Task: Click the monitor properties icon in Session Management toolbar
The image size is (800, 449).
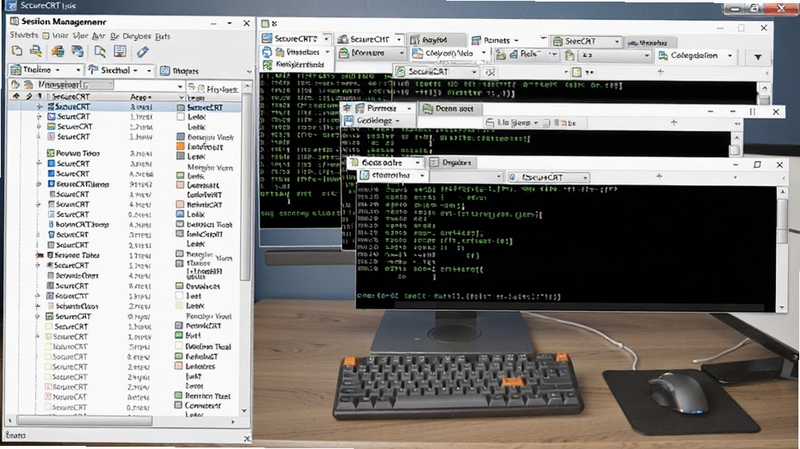Action: coord(120,51)
